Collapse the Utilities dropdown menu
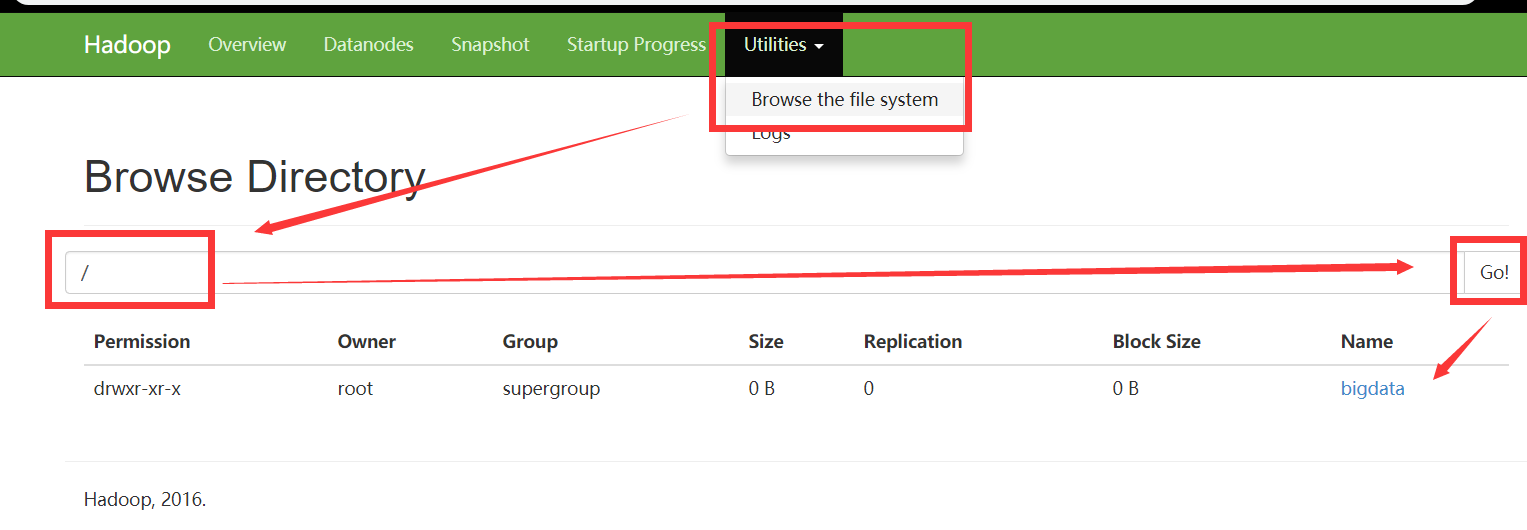The image size is (1527, 530). [784, 45]
